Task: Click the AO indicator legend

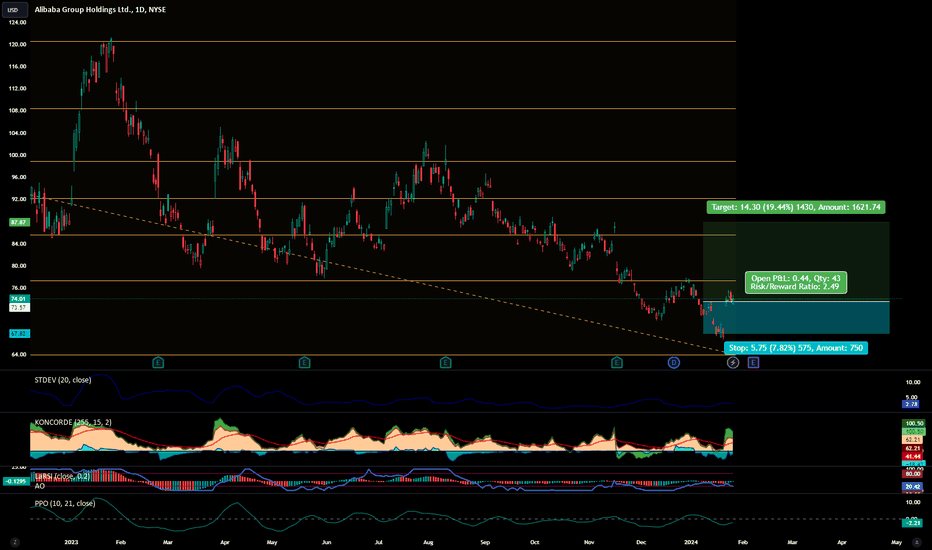Action: coord(39,486)
